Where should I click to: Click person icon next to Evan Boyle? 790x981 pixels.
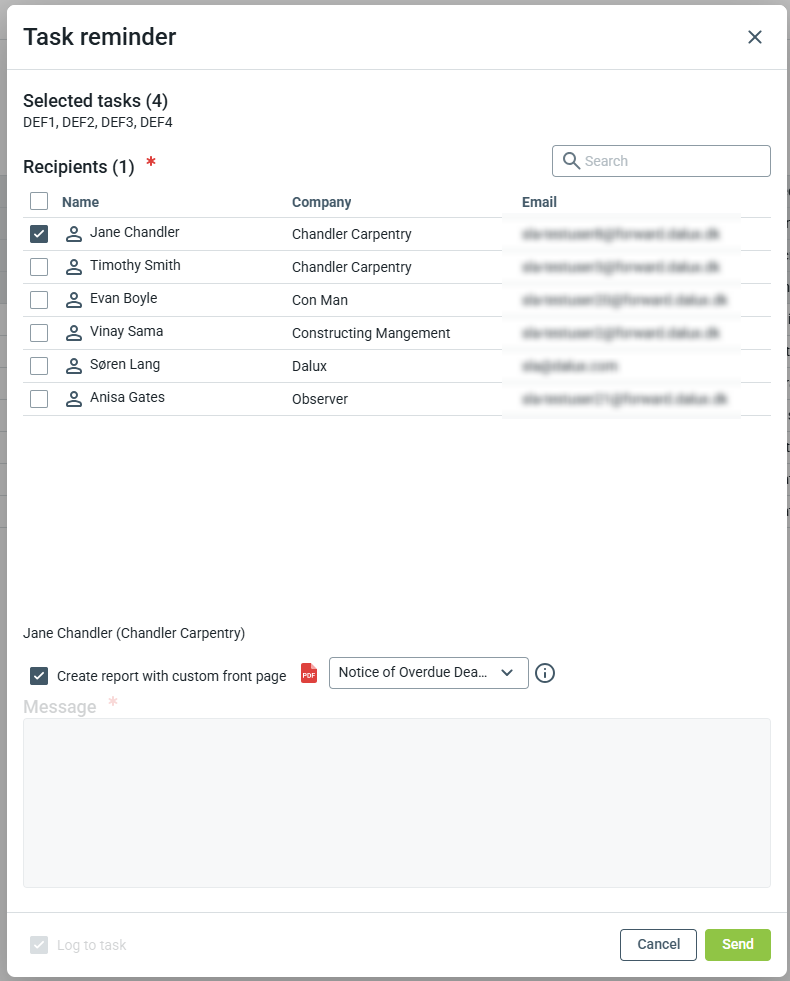tap(73, 300)
